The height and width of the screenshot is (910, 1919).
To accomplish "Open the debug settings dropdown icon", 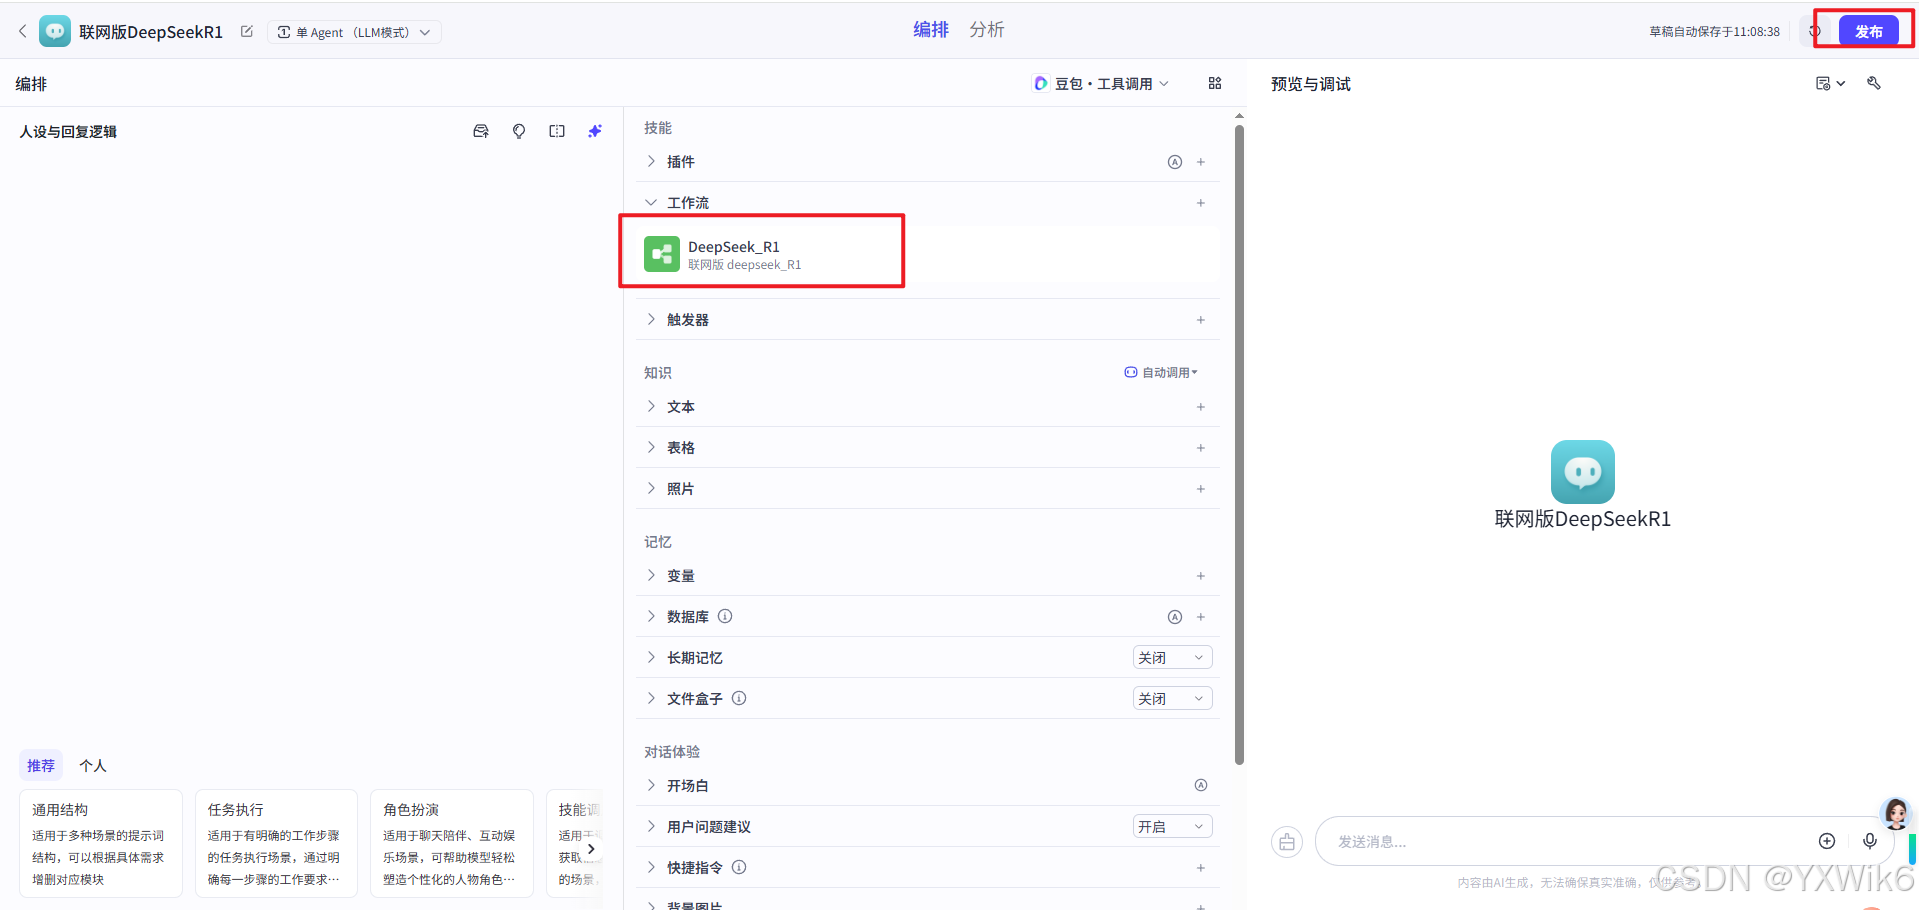I will click(x=1830, y=84).
